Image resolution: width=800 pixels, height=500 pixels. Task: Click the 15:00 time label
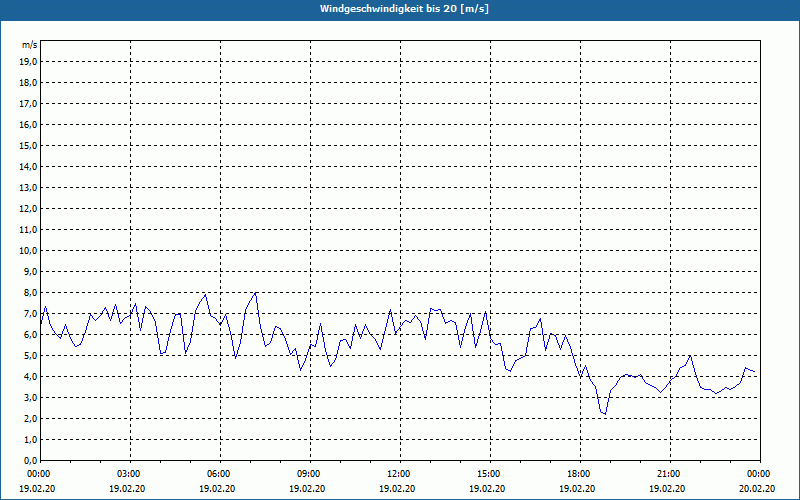490,474
